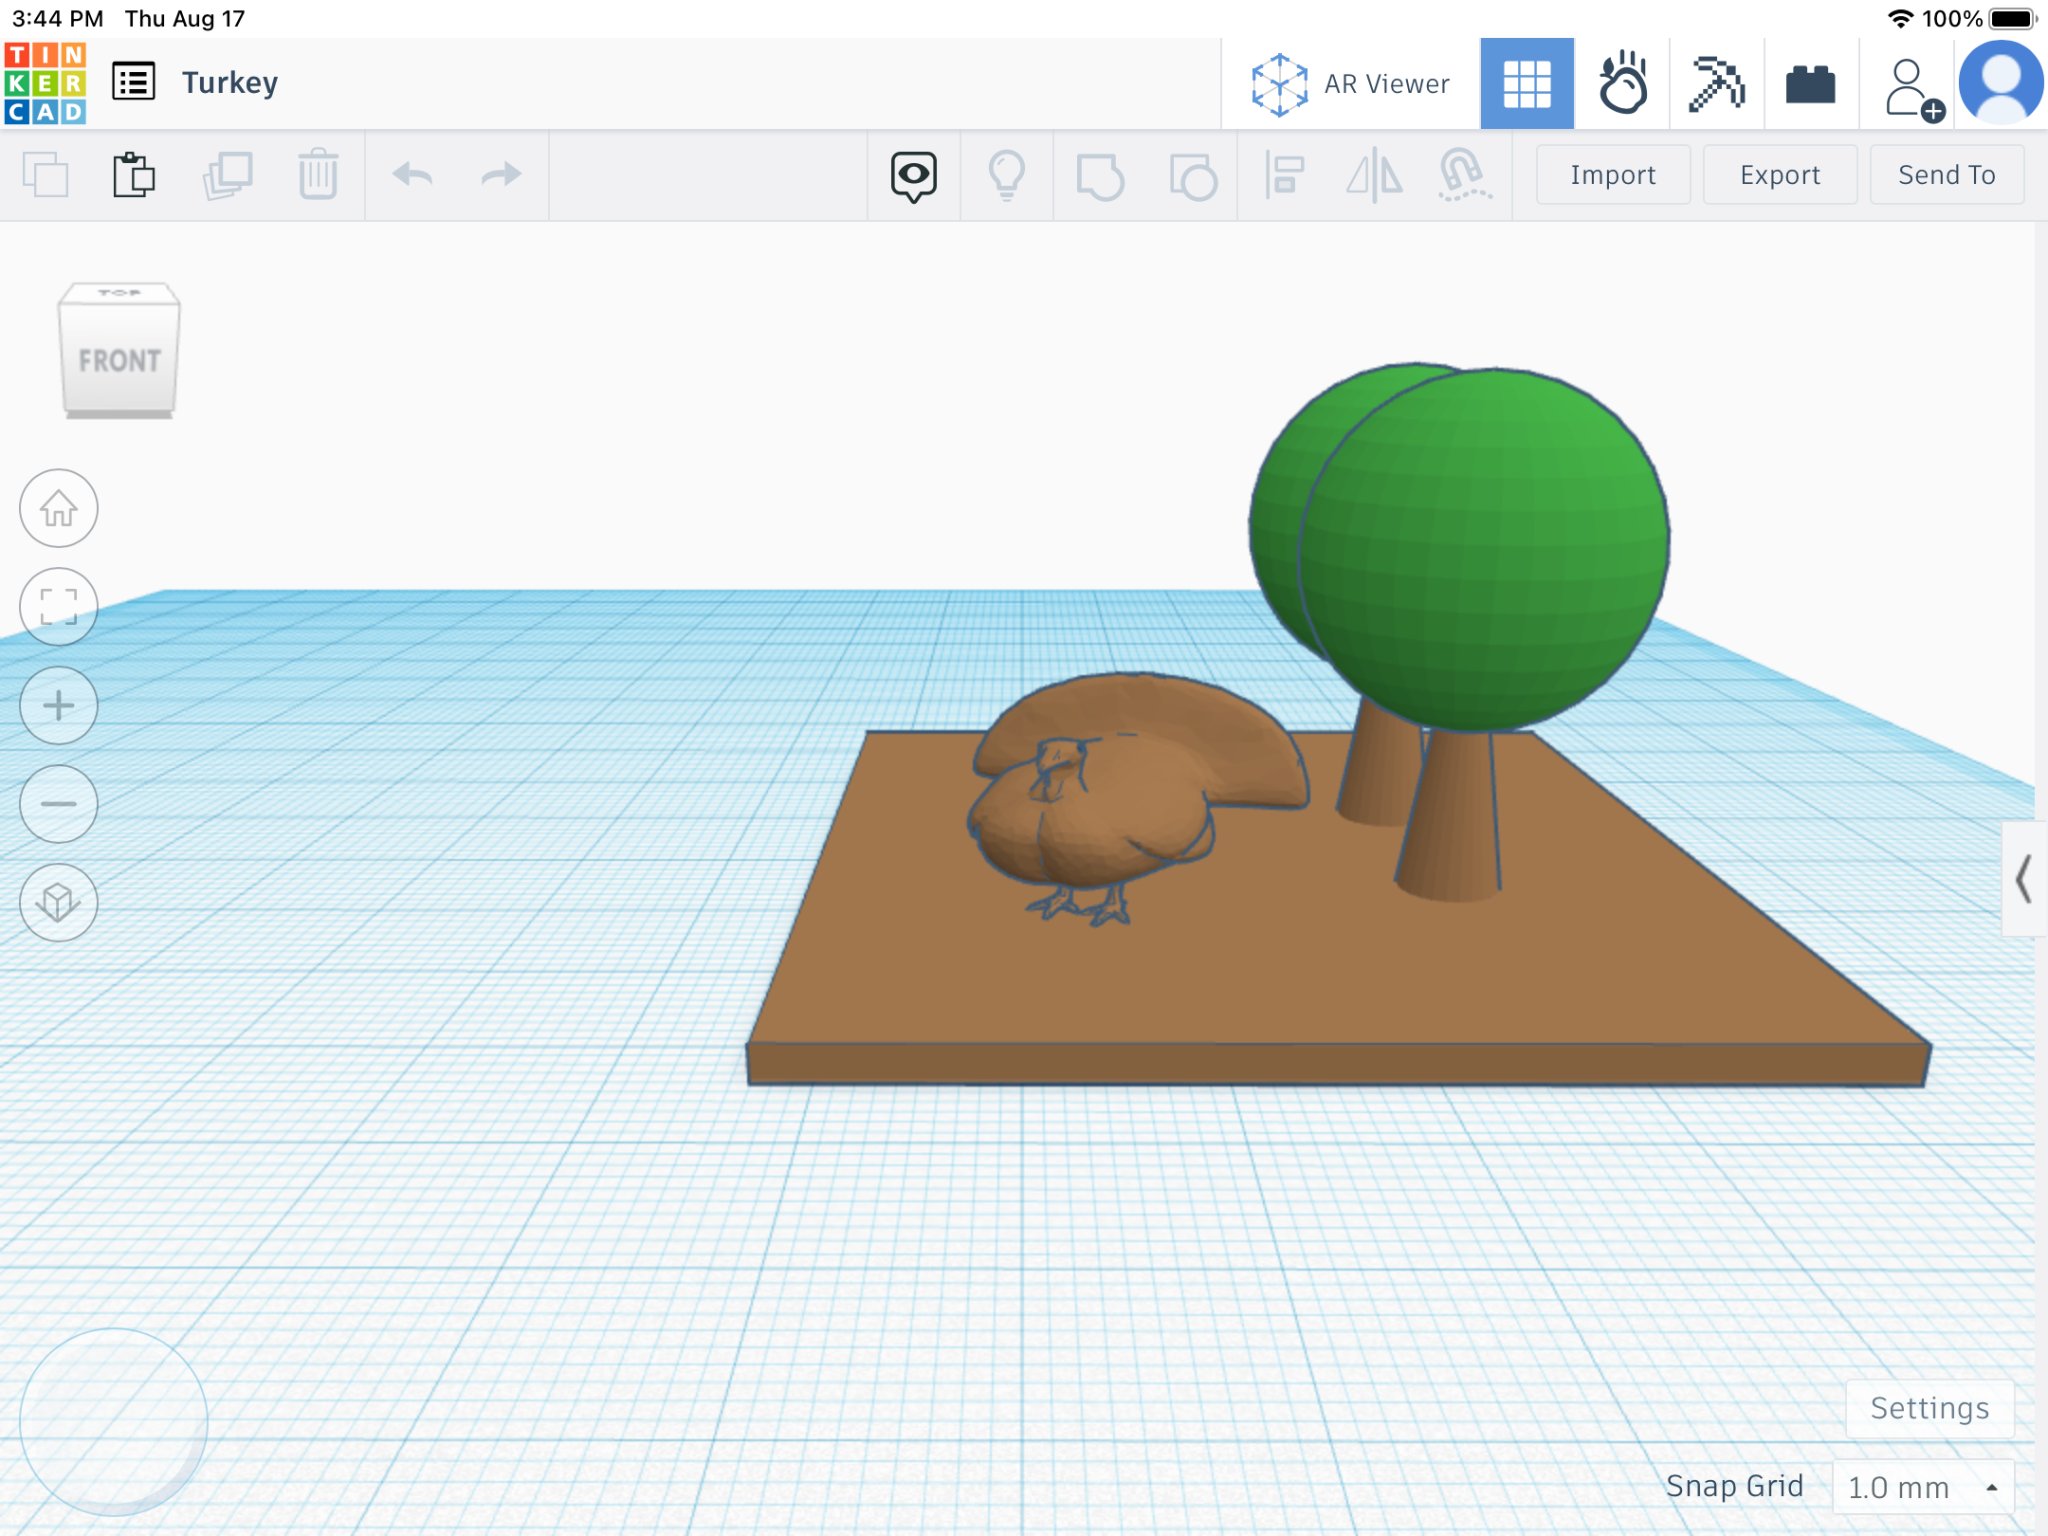Open the AR Viewer
Screen dimensions: 2048x1536
[1350, 83]
